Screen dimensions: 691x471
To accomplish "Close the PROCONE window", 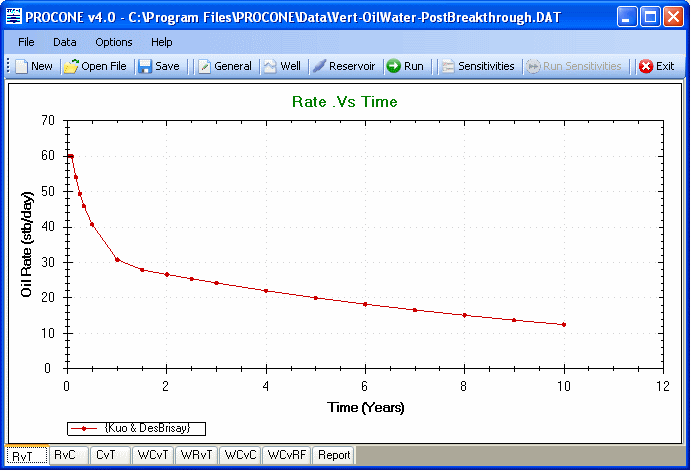I will pos(673,17).
